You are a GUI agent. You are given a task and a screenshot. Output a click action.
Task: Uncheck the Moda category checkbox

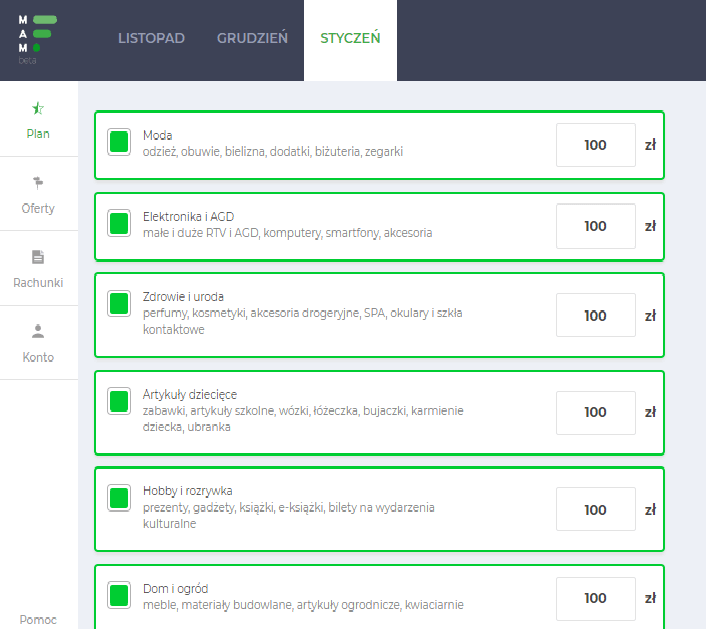(x=119, y=142)
